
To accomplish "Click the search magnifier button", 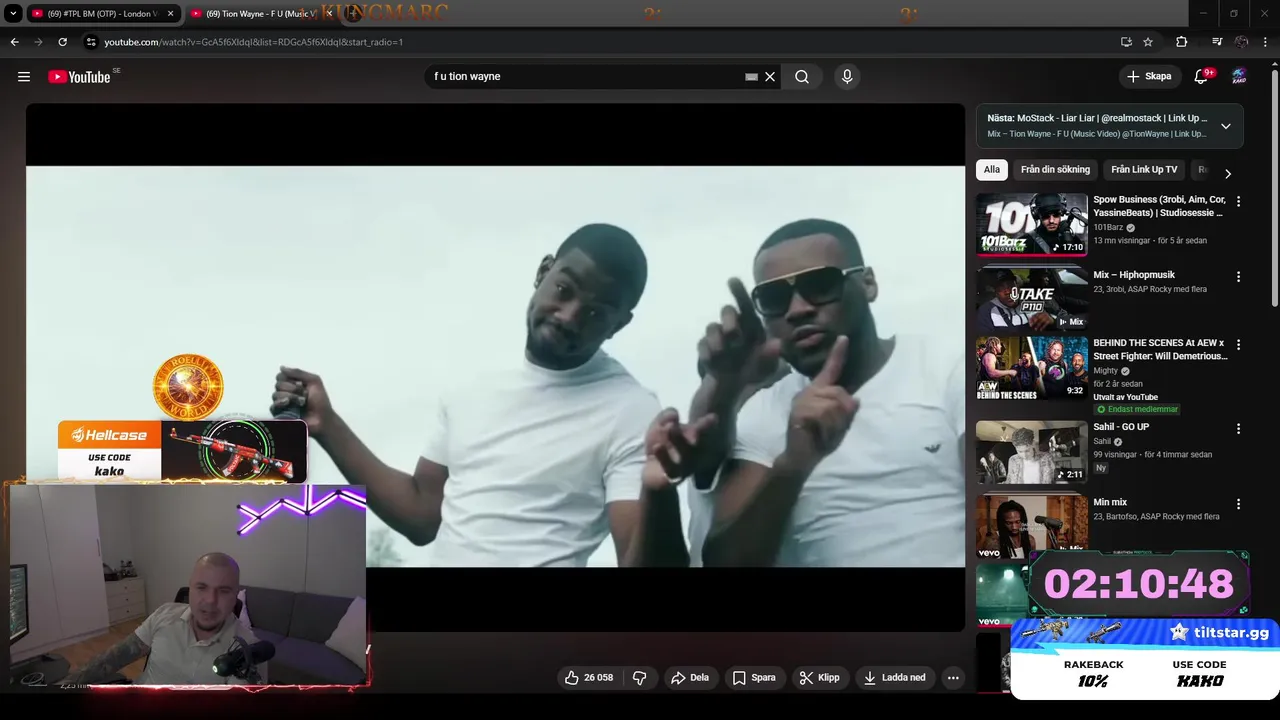I will click(x=802, y=77).
